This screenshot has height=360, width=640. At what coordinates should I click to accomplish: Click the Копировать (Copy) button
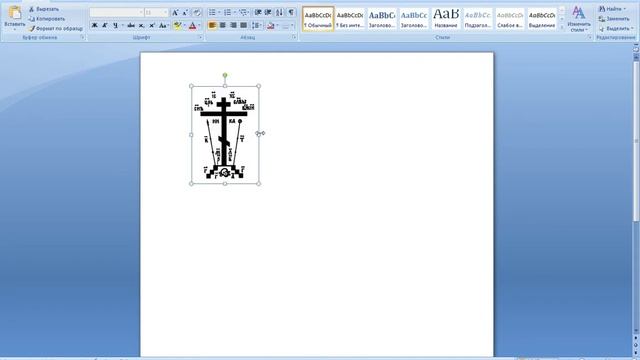pos(47,19)
